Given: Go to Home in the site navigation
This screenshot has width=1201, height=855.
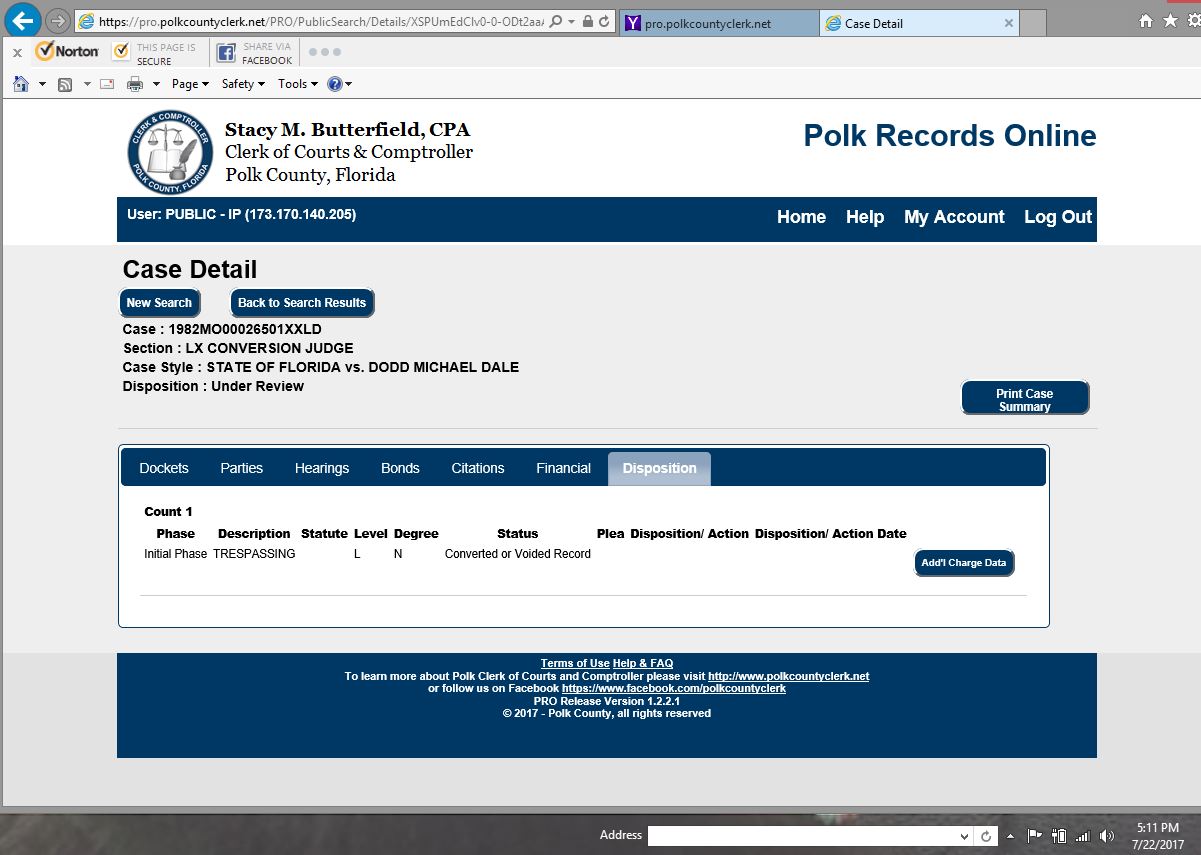Looking at the screenshot, I should coord(801,217).
